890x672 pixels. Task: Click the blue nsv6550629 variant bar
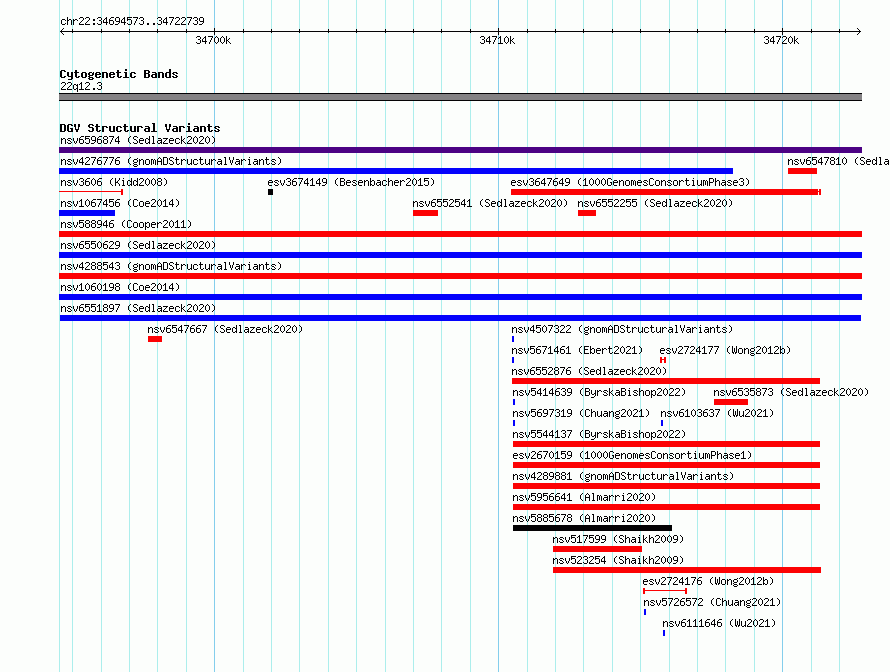click(460, 255)
